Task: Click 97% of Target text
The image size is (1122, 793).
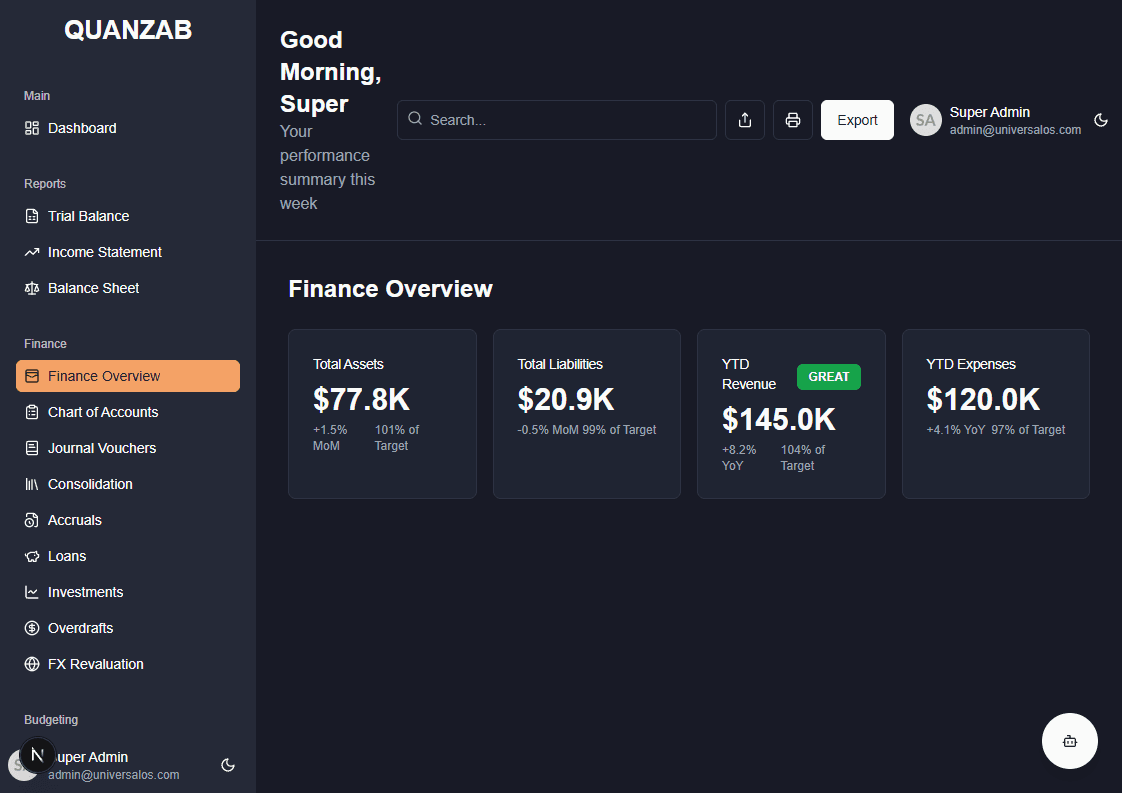Action: click(x=1028, y=429)
